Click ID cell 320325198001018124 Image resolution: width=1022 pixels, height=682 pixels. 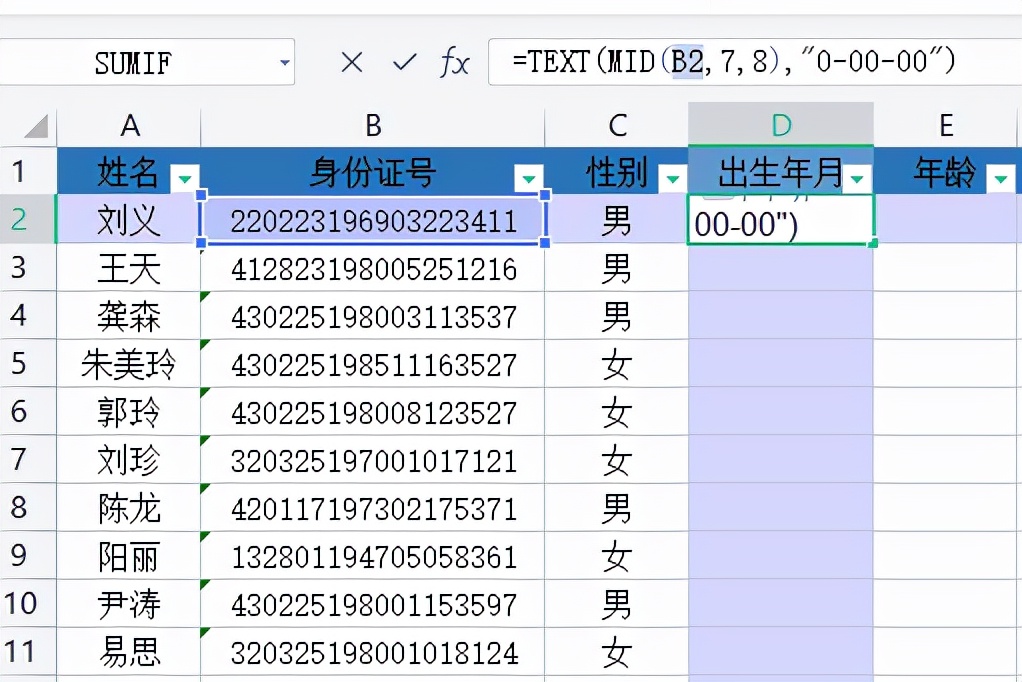[x=373, y=651]
